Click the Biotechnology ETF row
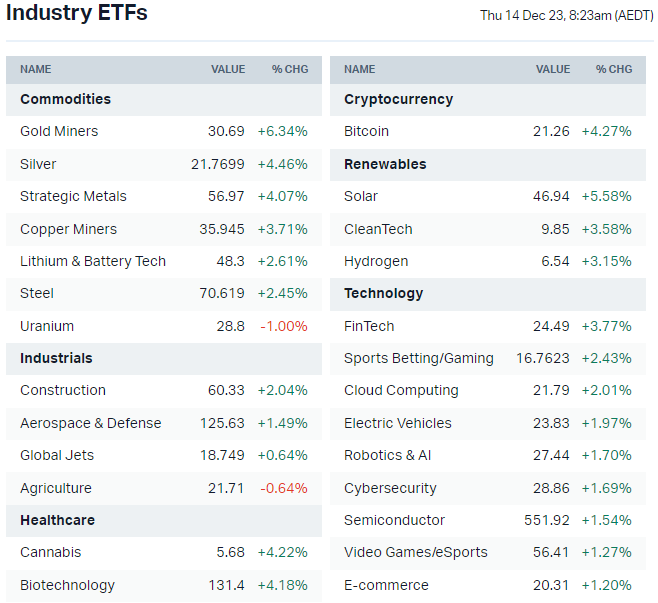Viewport: 658px width, 603px height. point(67,585)
